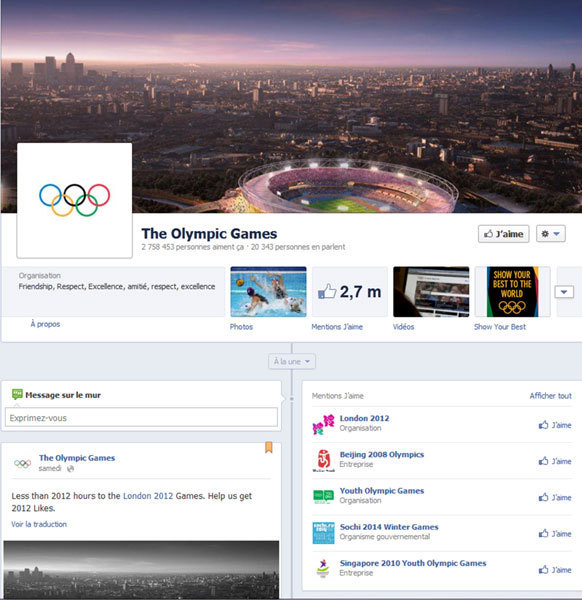Screen dimensions: 582x600
Task: Open the London 2012 page link
Action: tap(364, 418)
